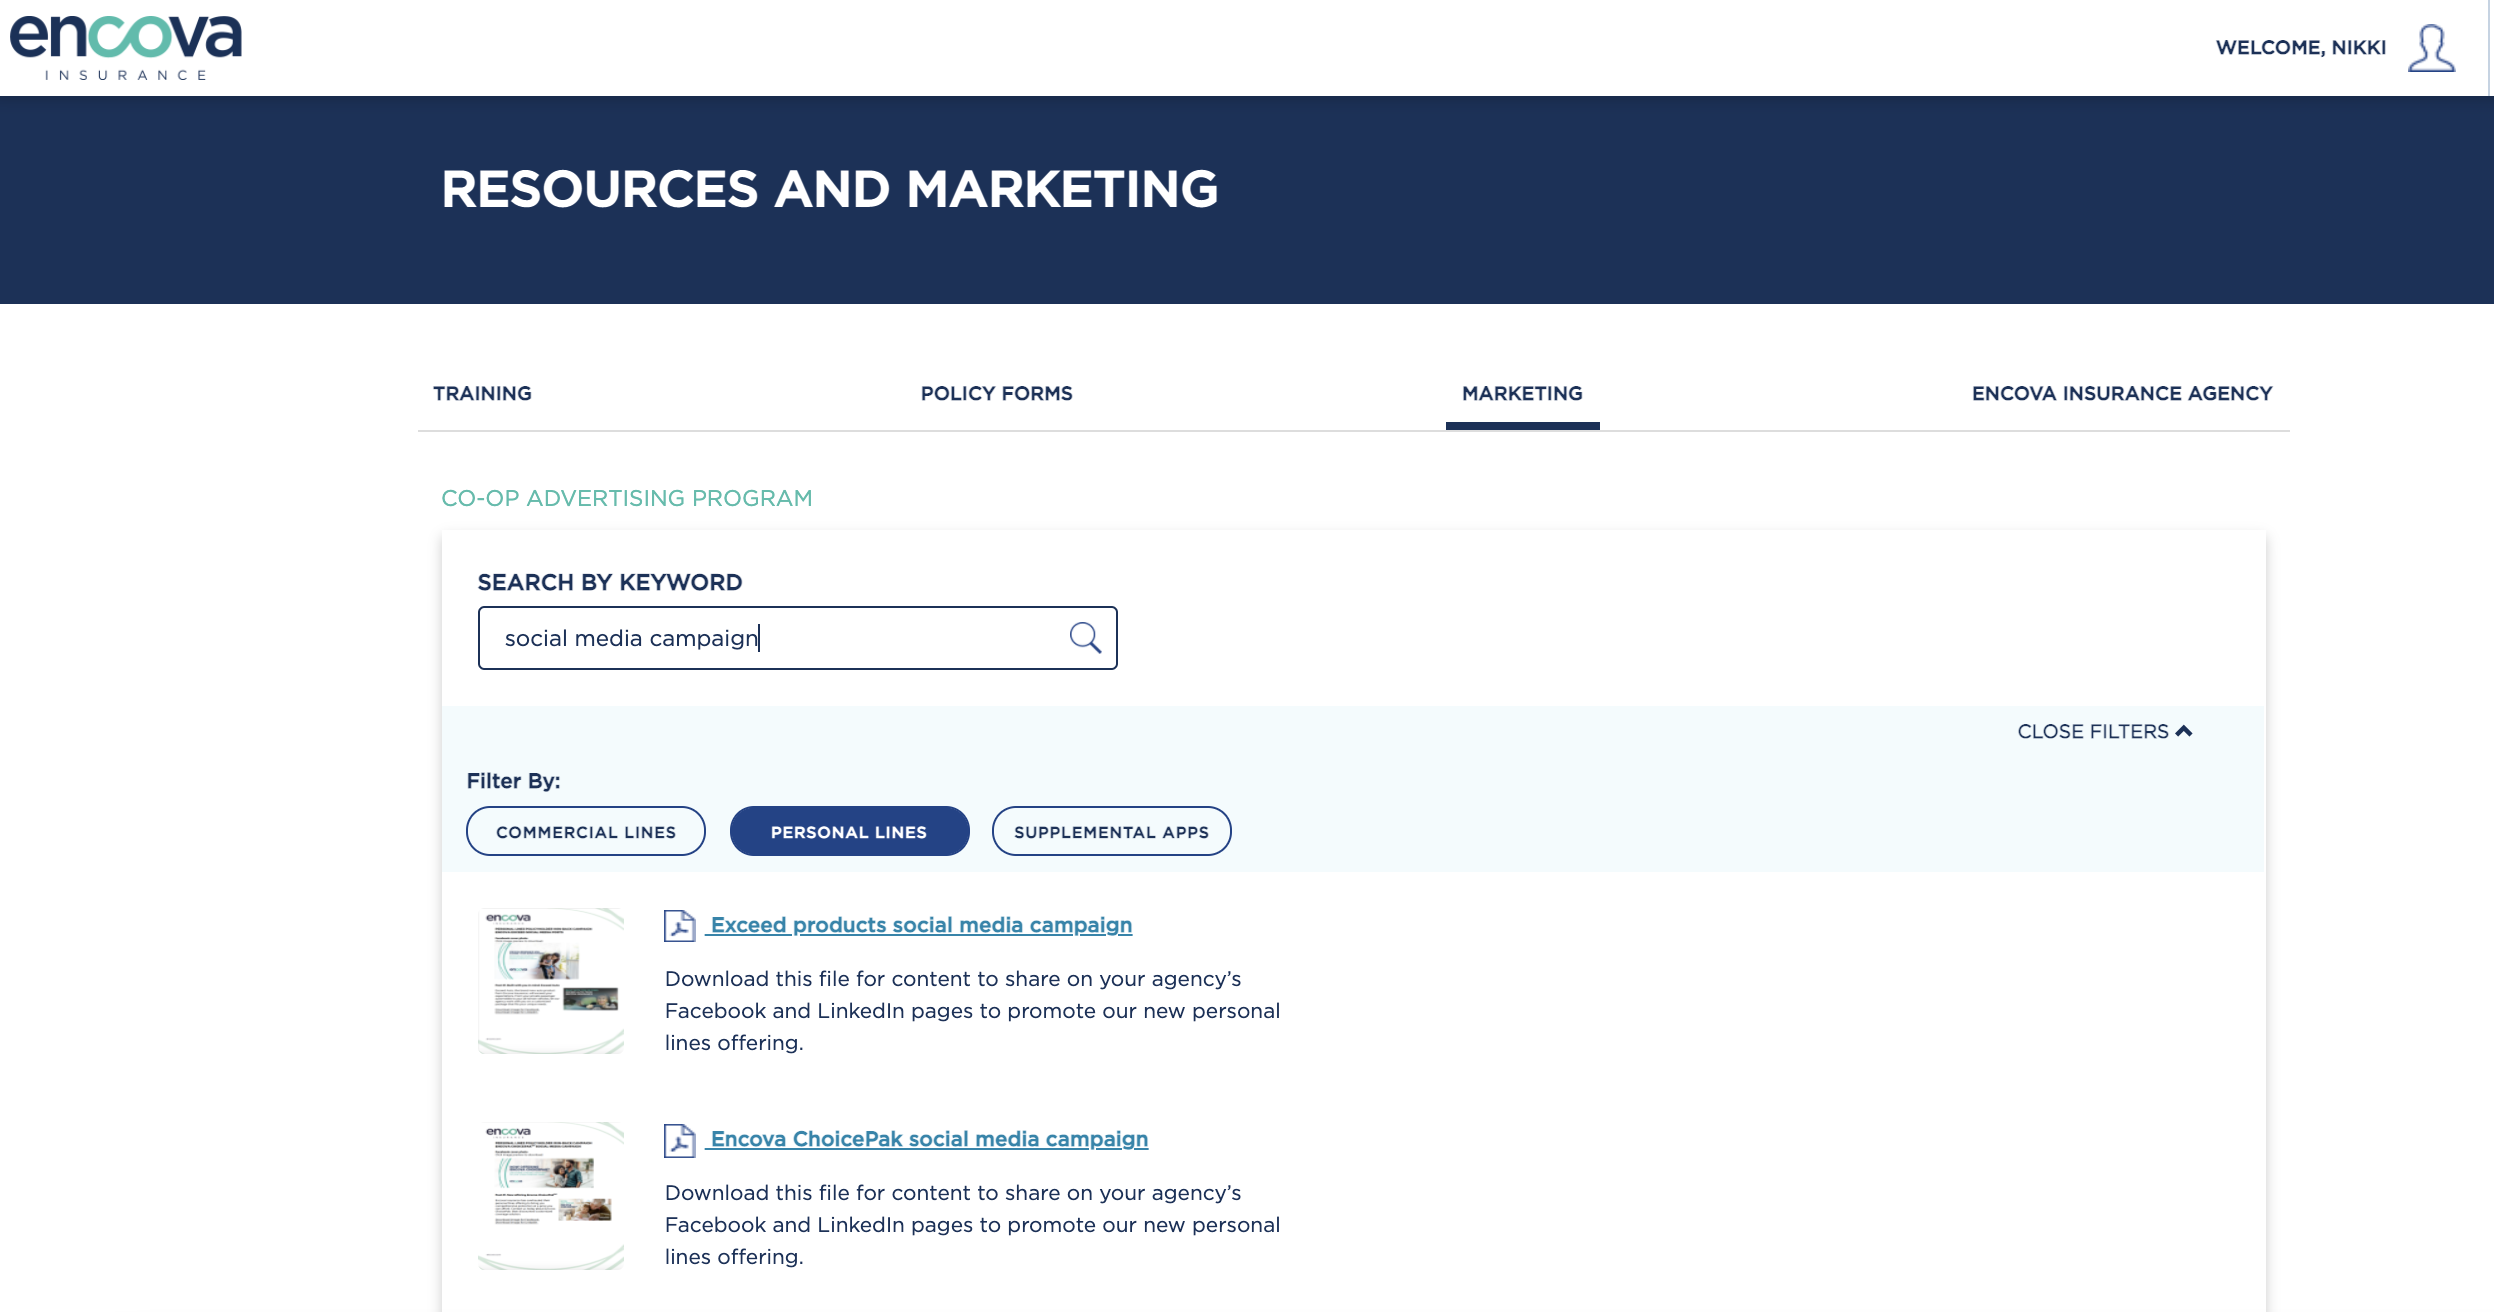This screenshot has width=2494, height=1312.
Task: Open Encova ChoicePak social media campaign link
Action: (x=929, y=1139)
